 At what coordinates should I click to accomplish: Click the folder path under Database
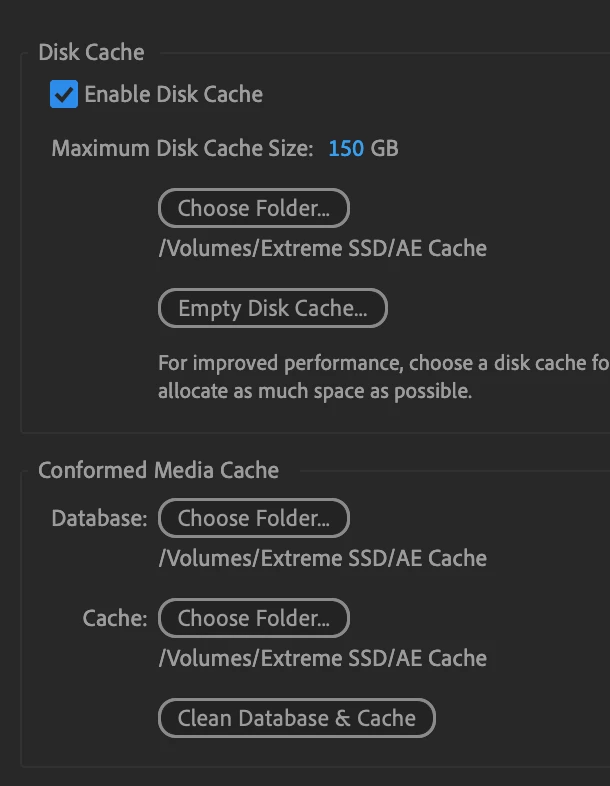point(322,558)
